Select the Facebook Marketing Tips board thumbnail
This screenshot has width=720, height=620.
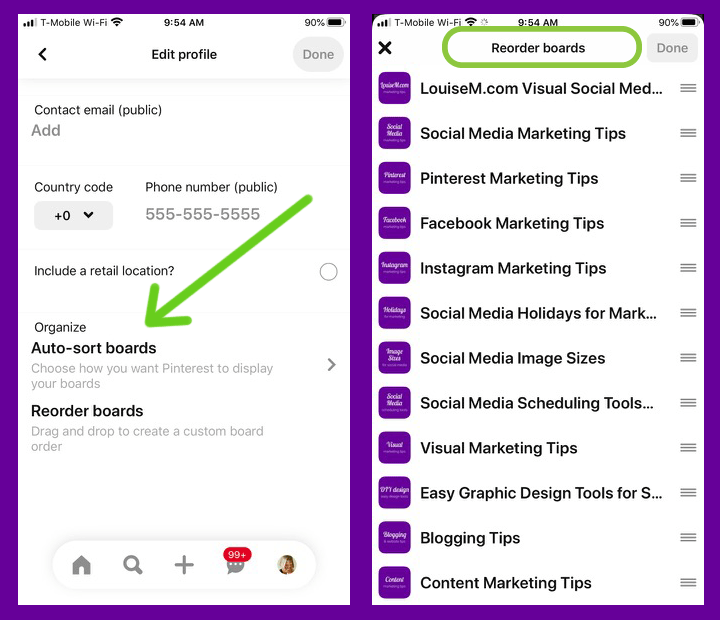coord(394,223)
